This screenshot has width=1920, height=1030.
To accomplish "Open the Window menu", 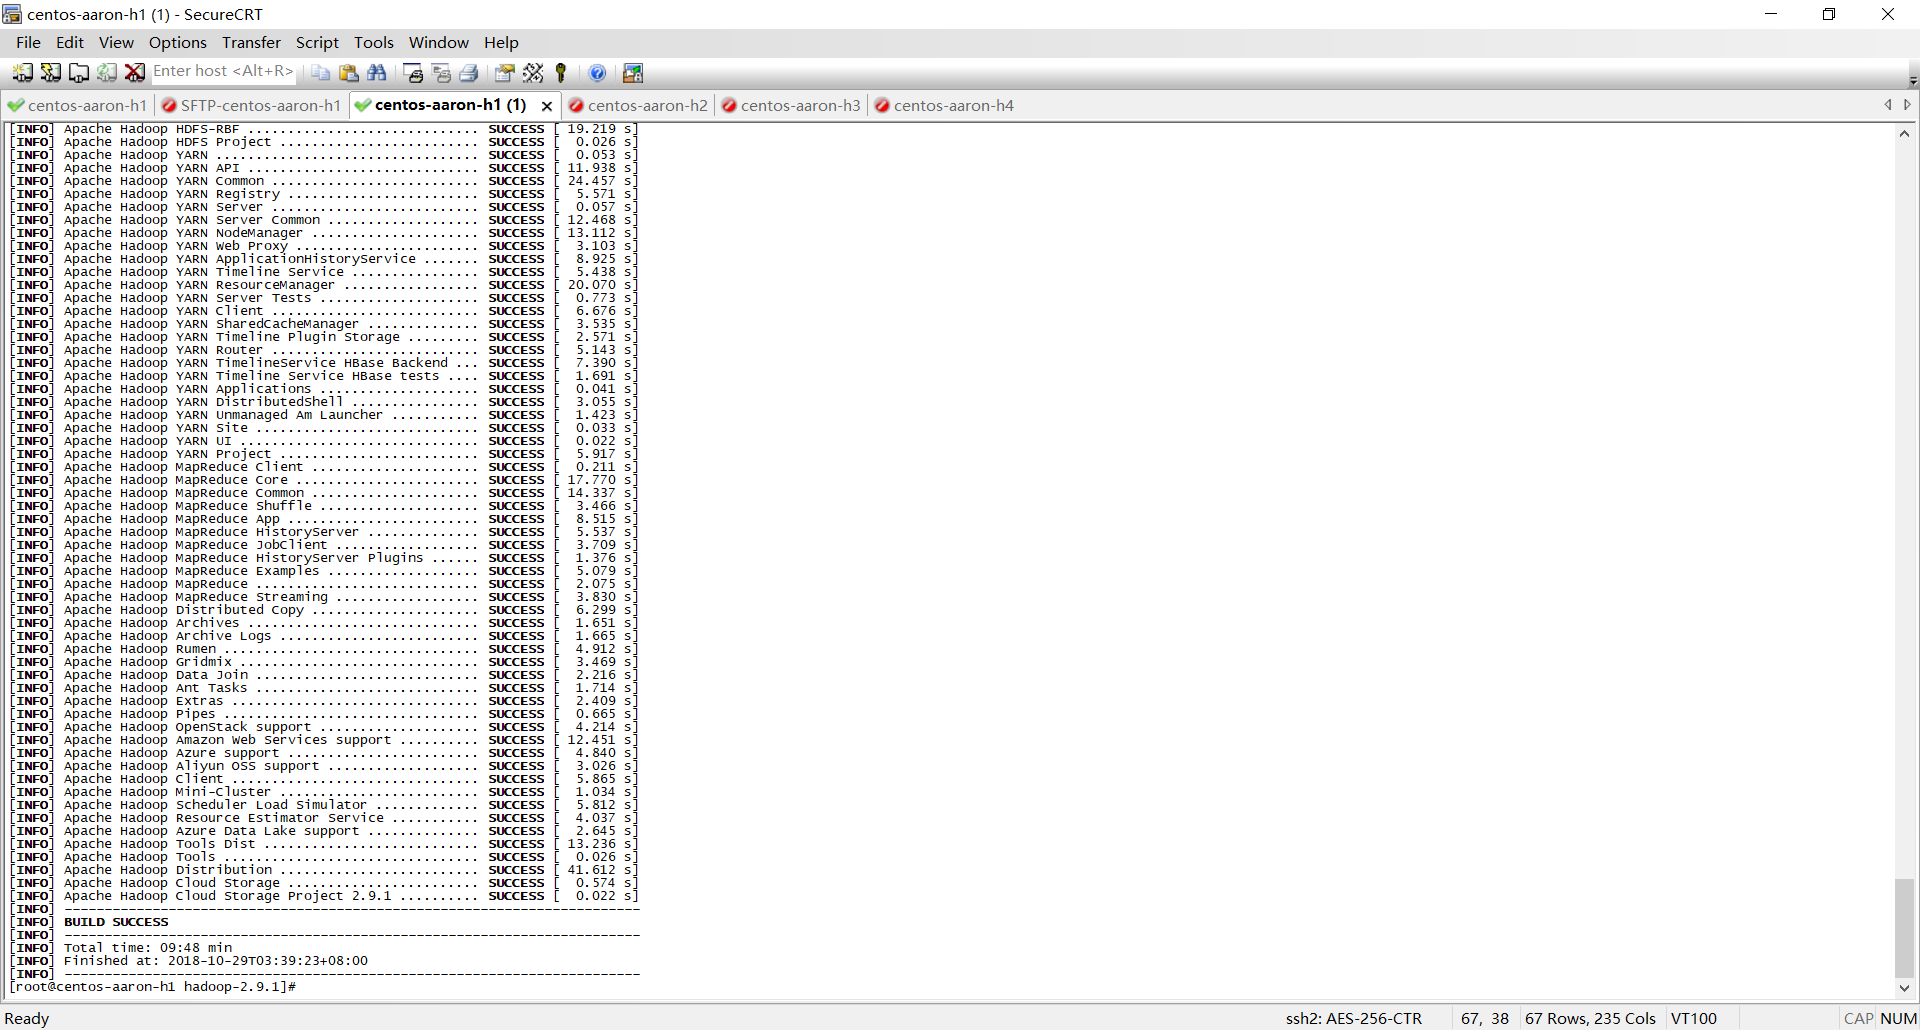I will (x=438, y=42).
